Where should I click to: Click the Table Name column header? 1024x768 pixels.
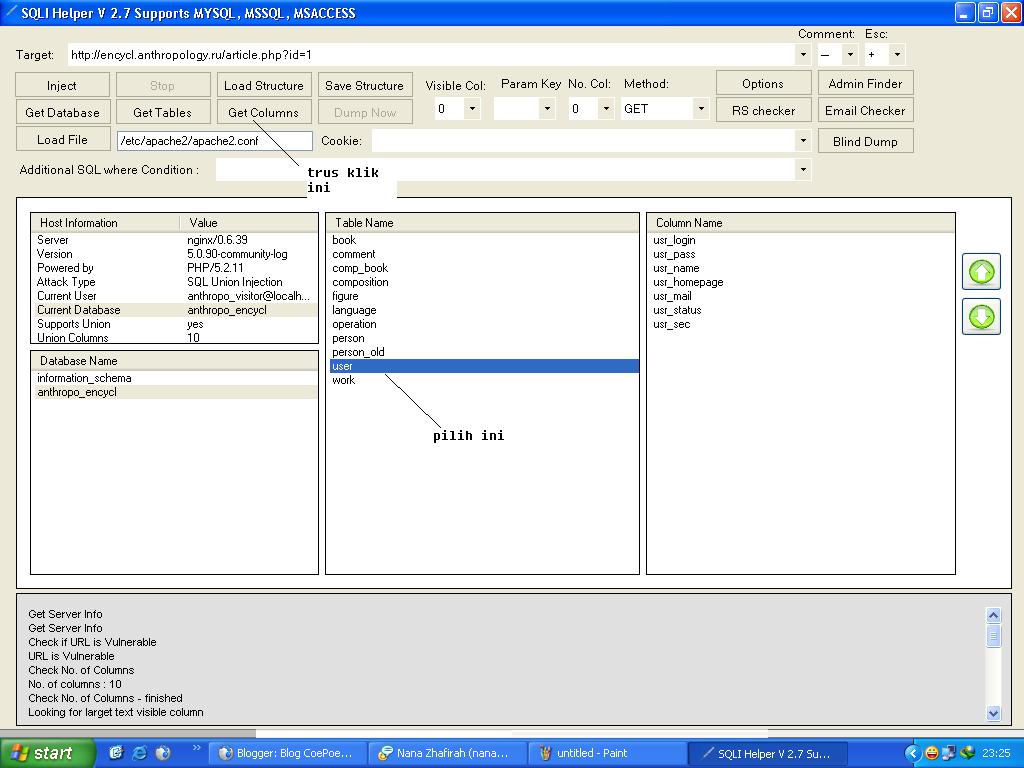tap(482, 223)
